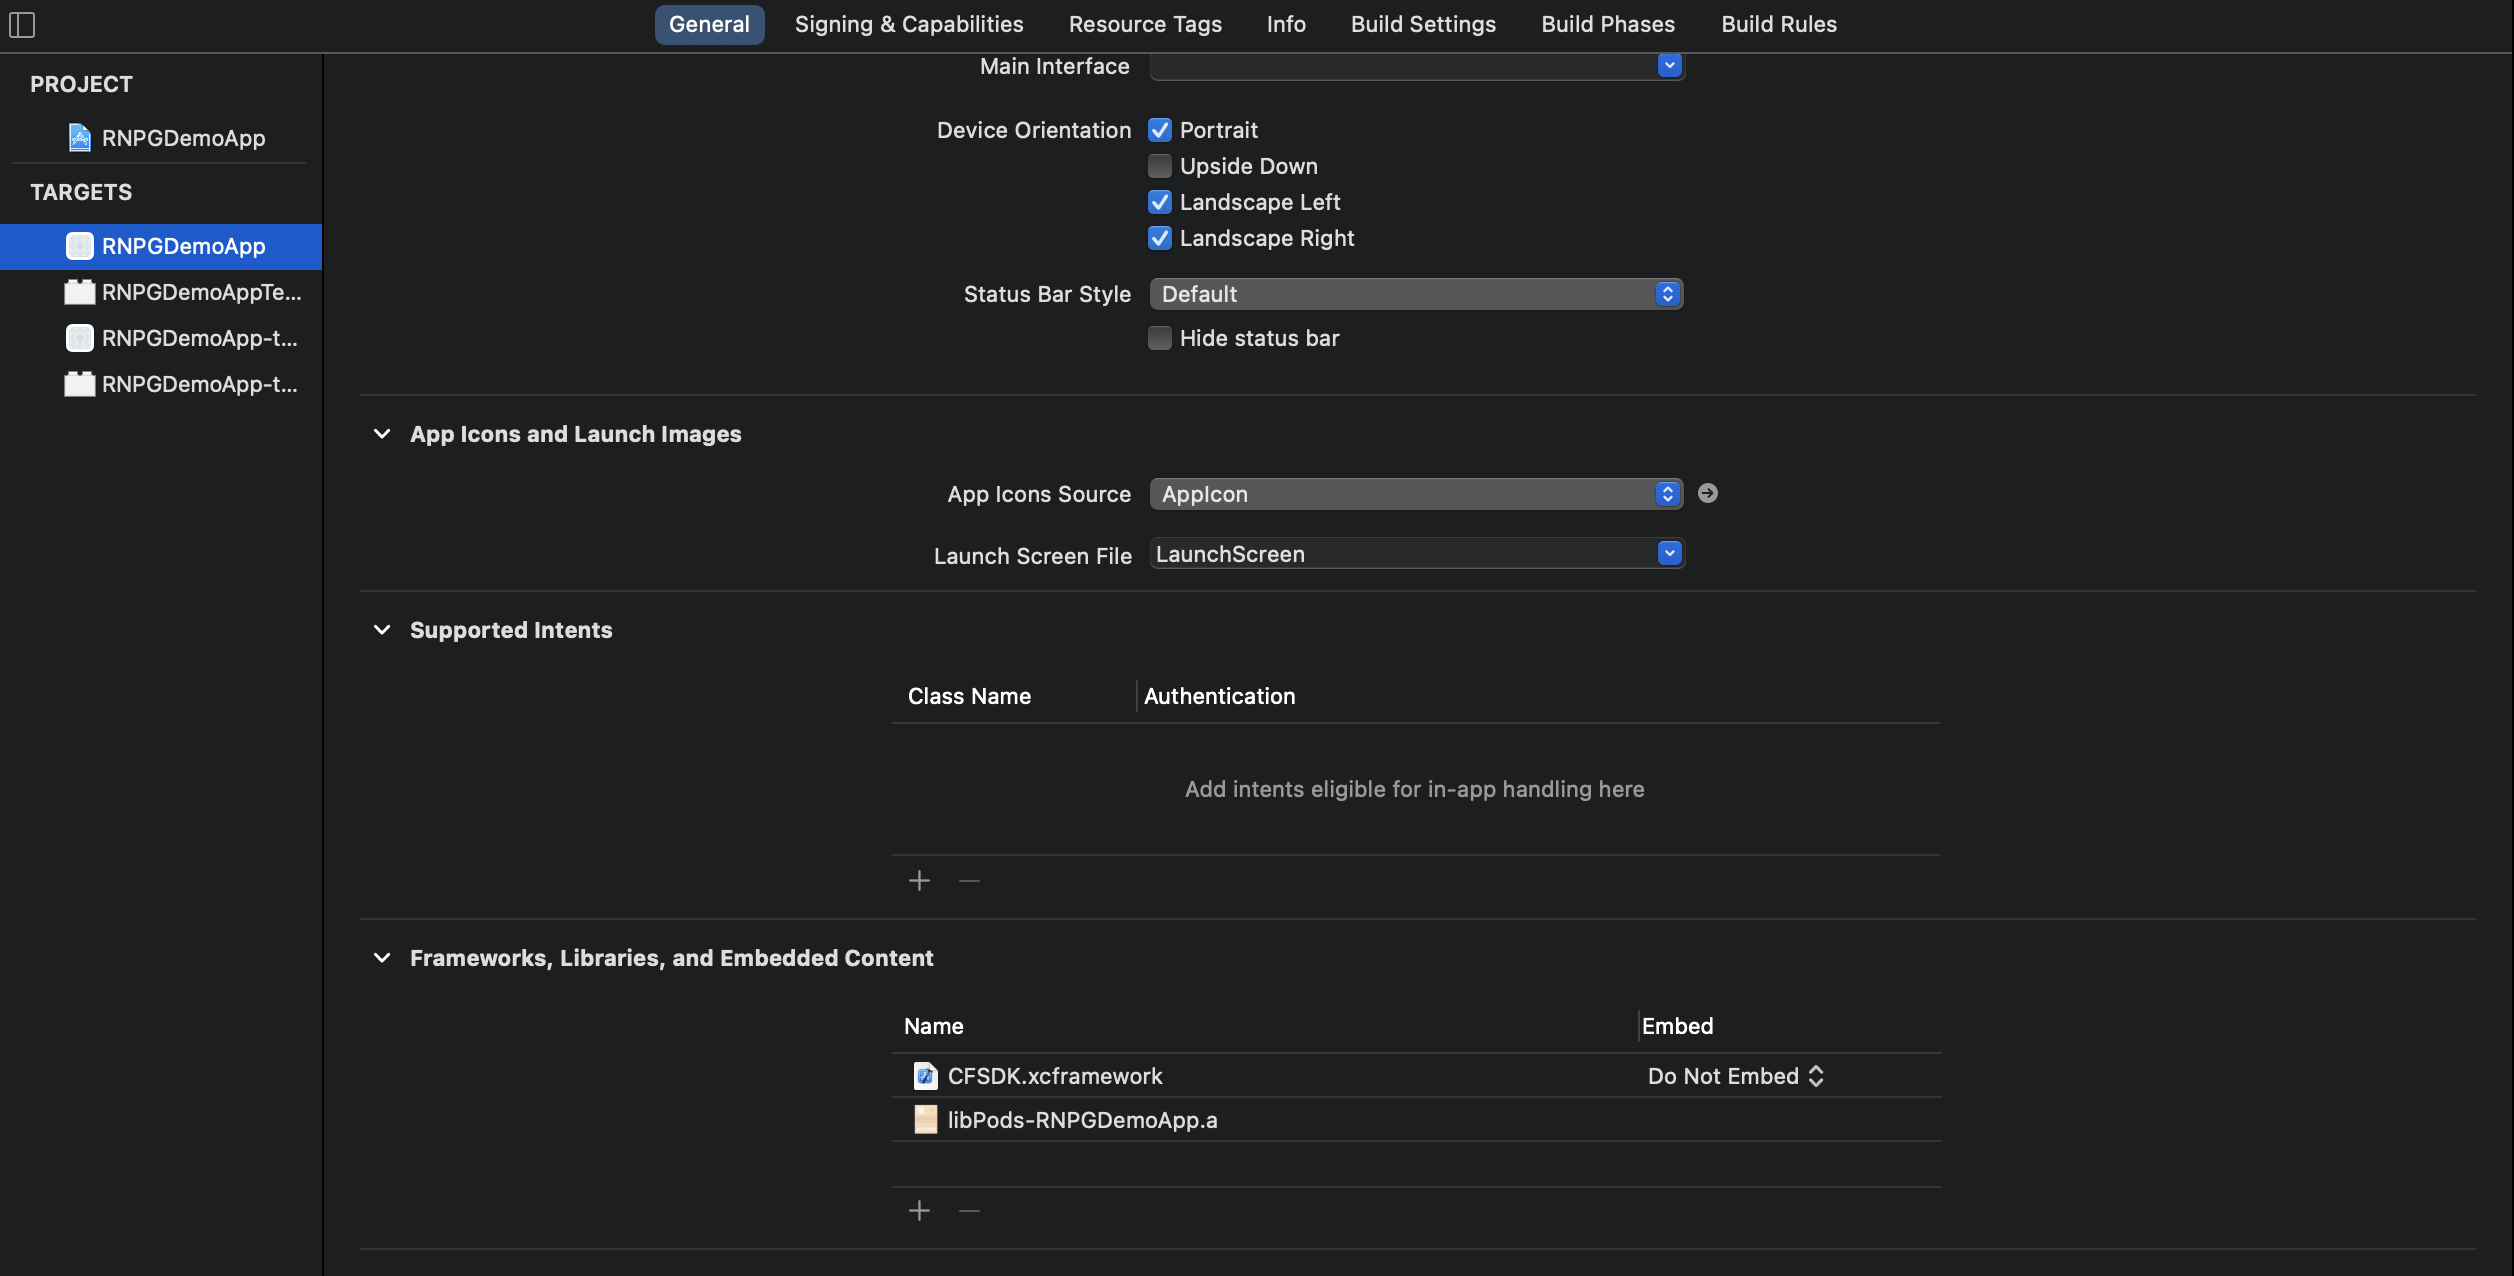Toggle the Landscape Left checkbox
Image resolution: width=2514 pixels, height=1276 pixels.
[1160, 202]
